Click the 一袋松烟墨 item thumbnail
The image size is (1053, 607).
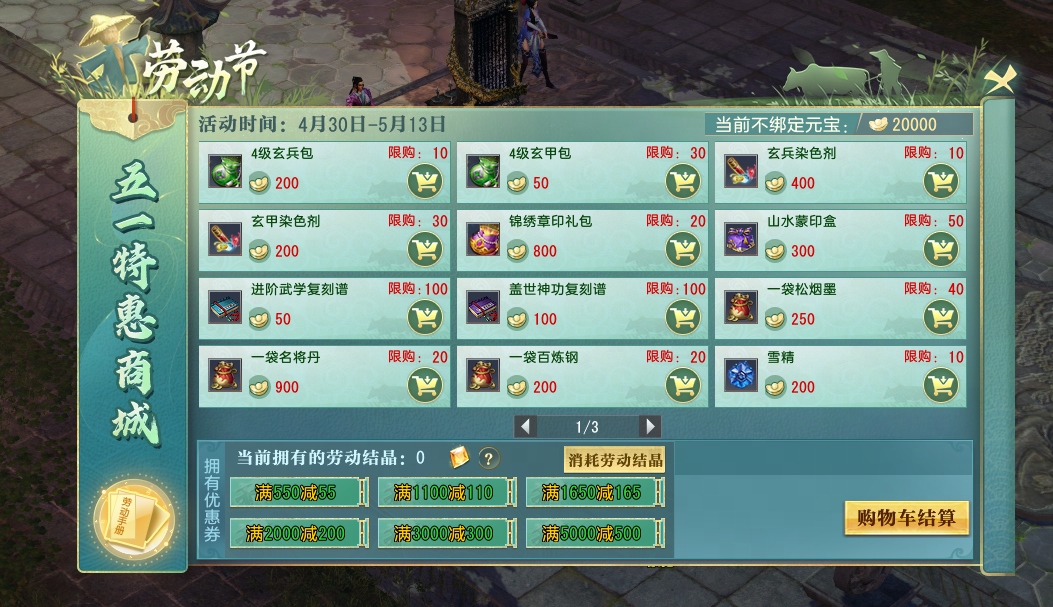[741, 308]
